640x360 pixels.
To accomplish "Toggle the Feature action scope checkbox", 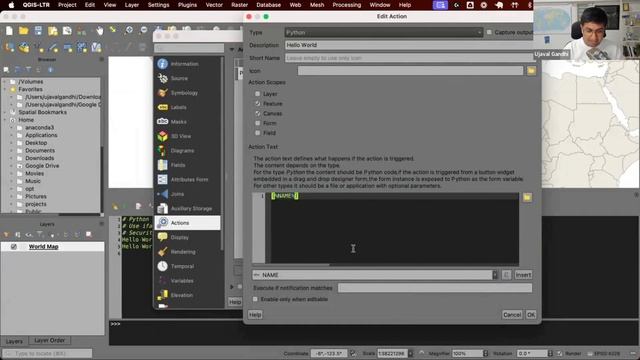I will 258,104.
